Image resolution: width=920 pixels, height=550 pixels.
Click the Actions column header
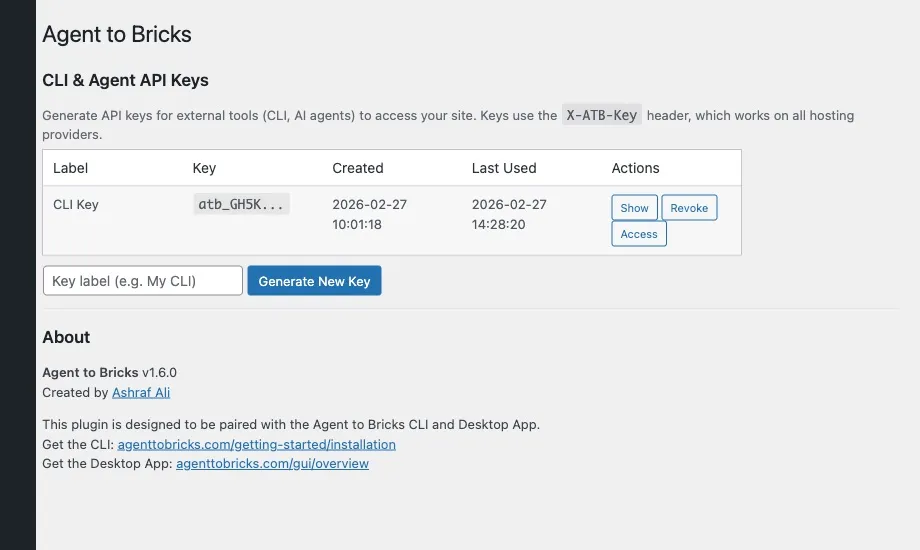click(x=635, y=168)
